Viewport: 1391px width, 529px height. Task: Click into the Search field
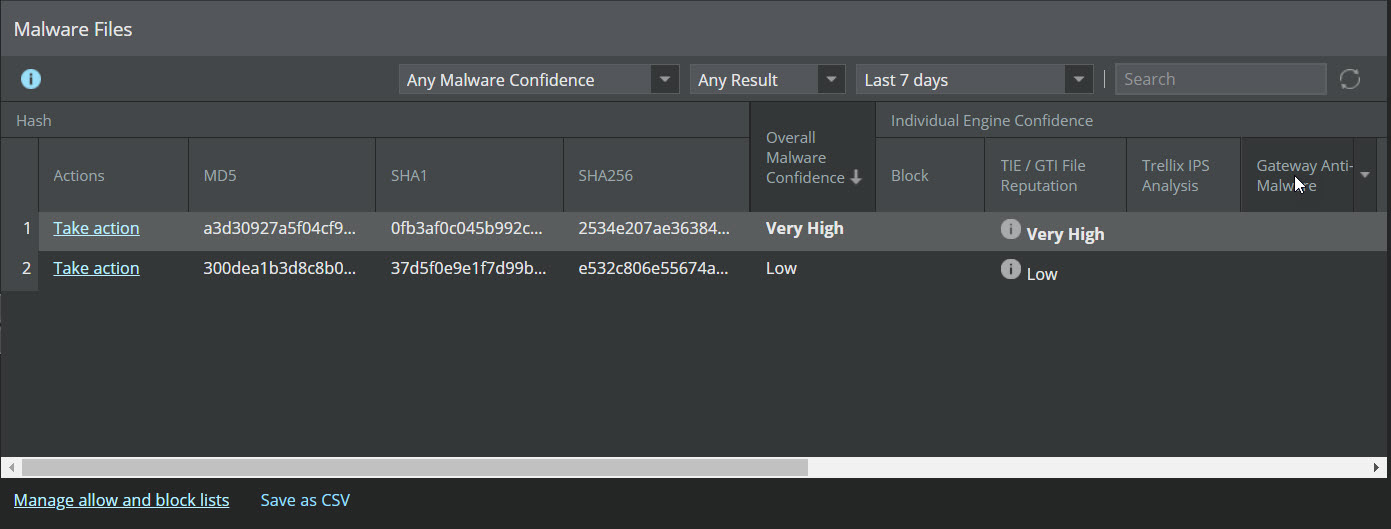[1220, 79]
